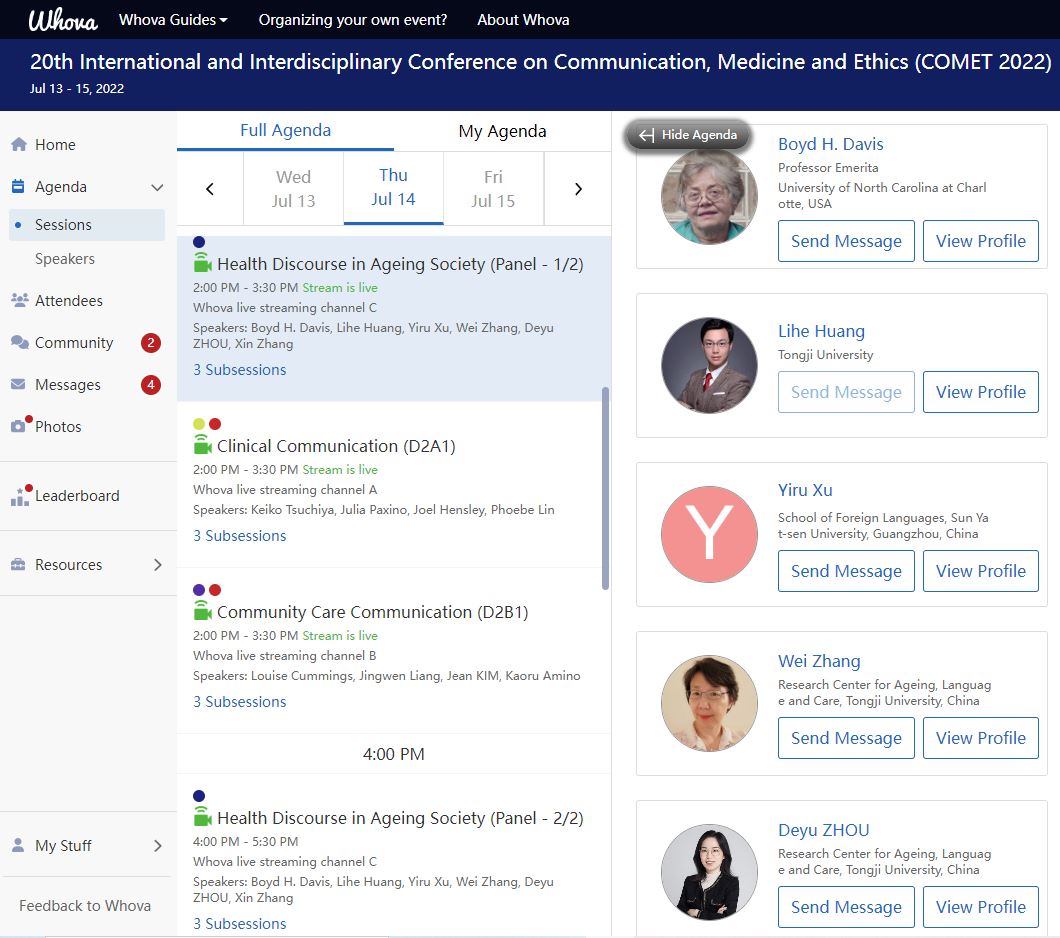The width and height of the screenshot is (1060, 938).
Task: Click the Attendees people icon
Action: [x=19, y=301]
